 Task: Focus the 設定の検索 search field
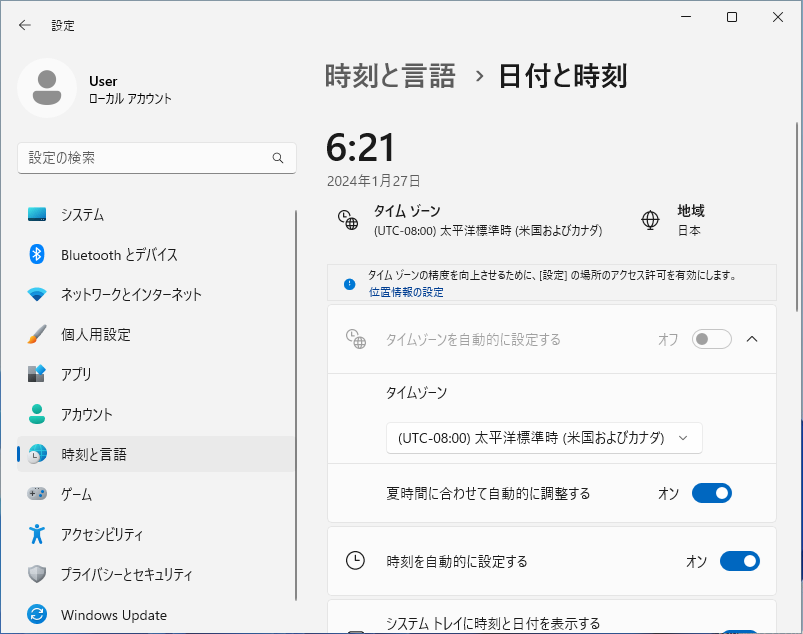click(157, 158)
